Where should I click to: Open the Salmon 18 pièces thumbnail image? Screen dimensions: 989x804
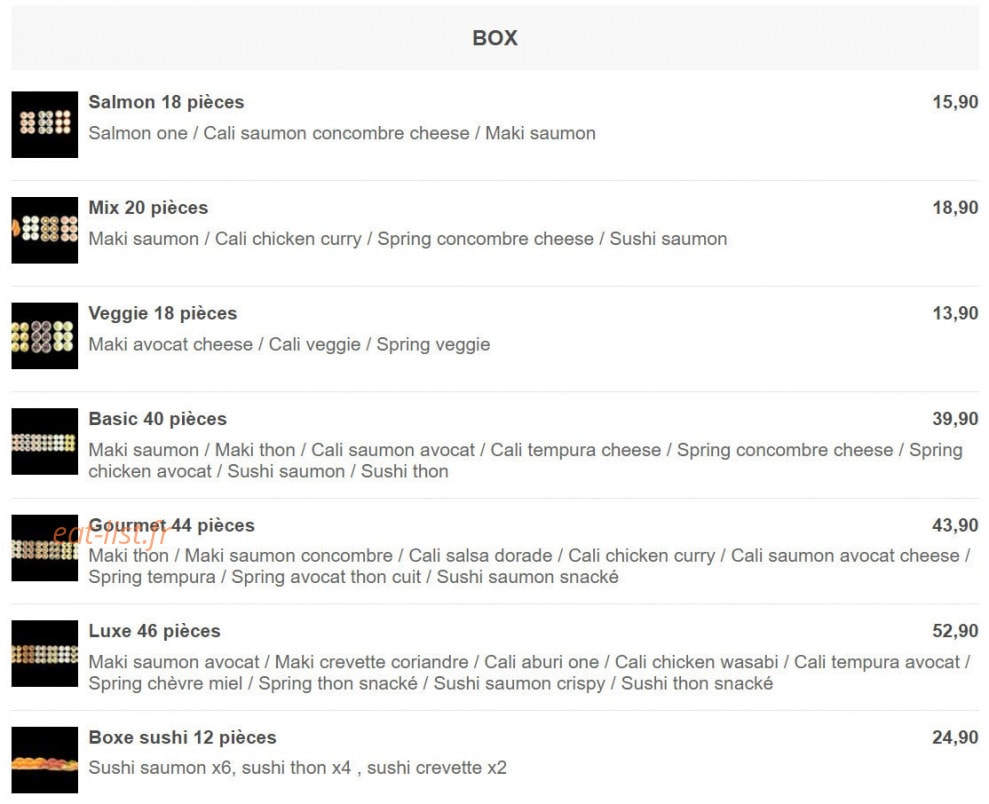[45, 124]
